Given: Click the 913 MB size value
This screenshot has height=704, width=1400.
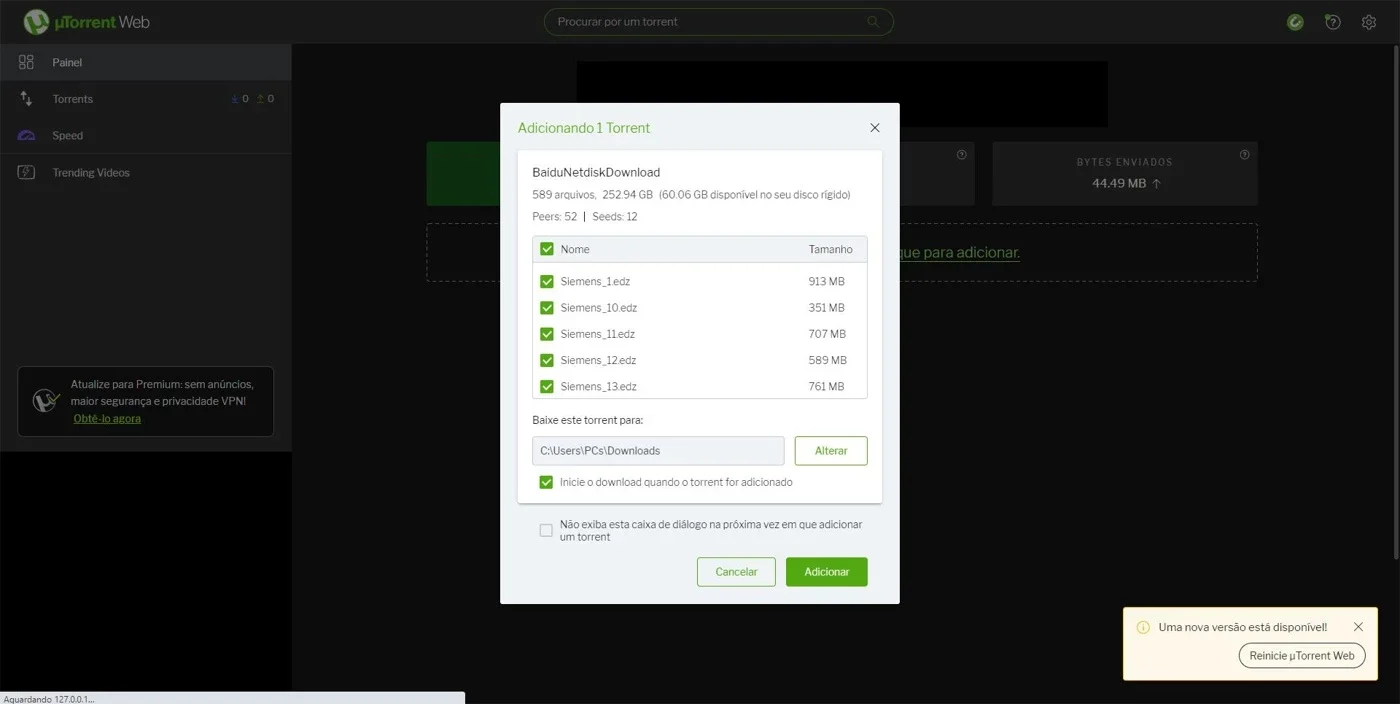Looking at the screenshot, I should pos(827,282).
